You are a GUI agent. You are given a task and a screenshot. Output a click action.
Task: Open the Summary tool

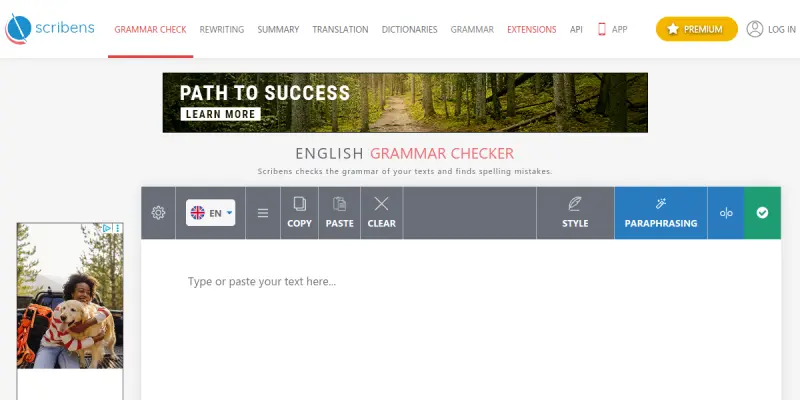(x=278, y=30)
